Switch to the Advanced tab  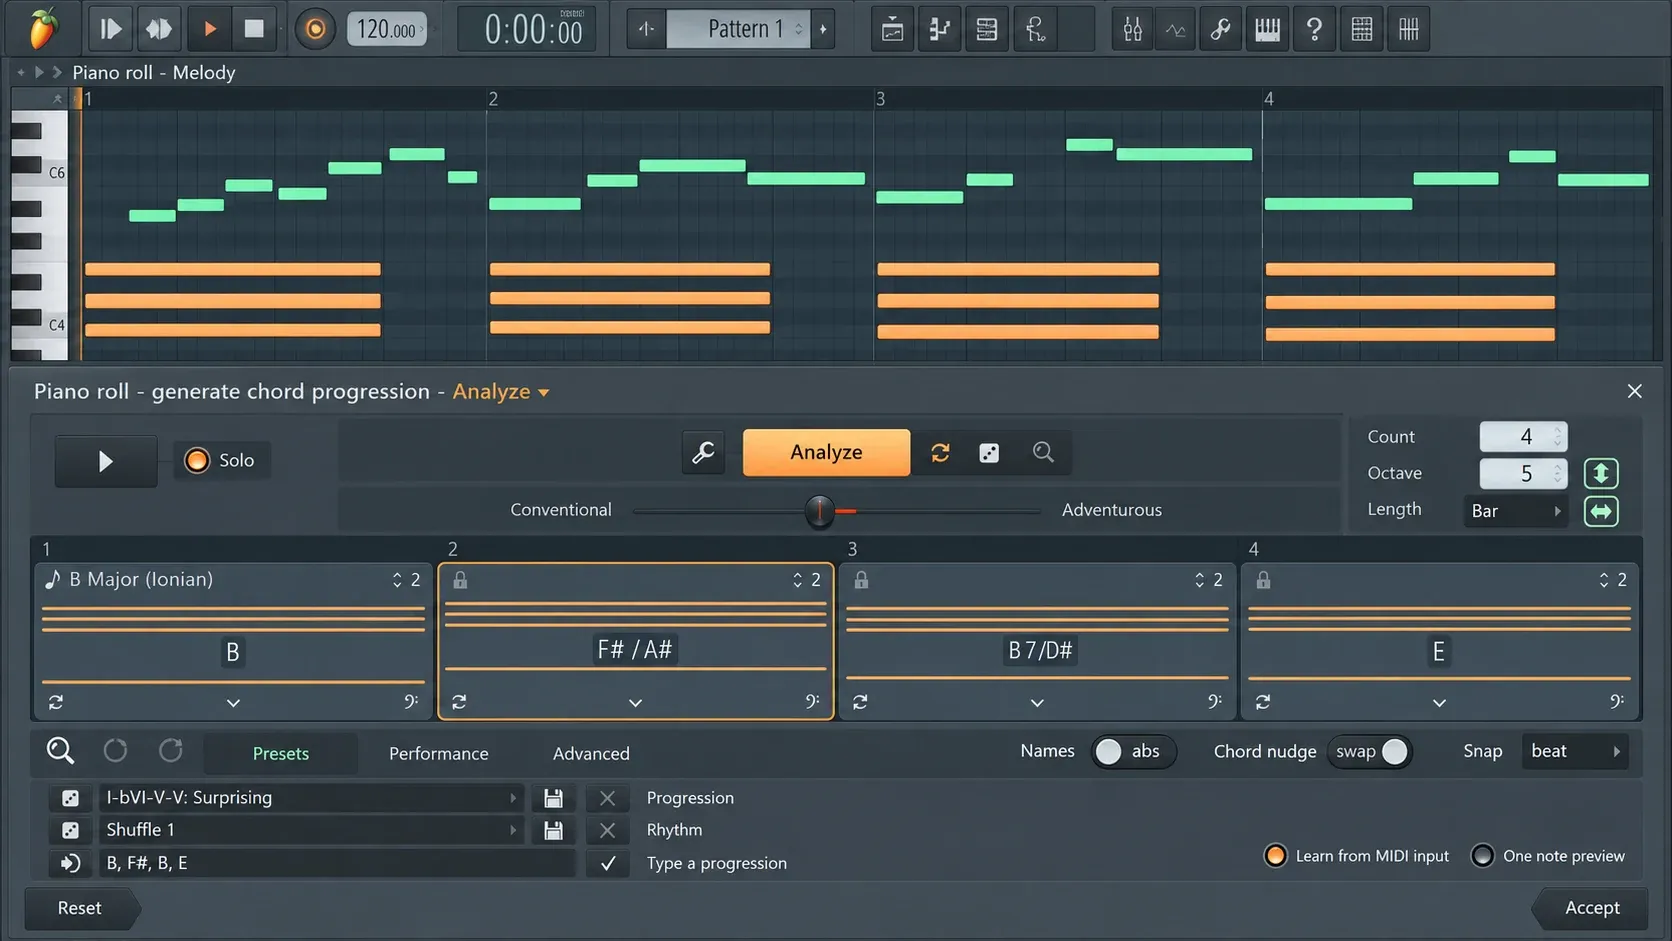591,753
